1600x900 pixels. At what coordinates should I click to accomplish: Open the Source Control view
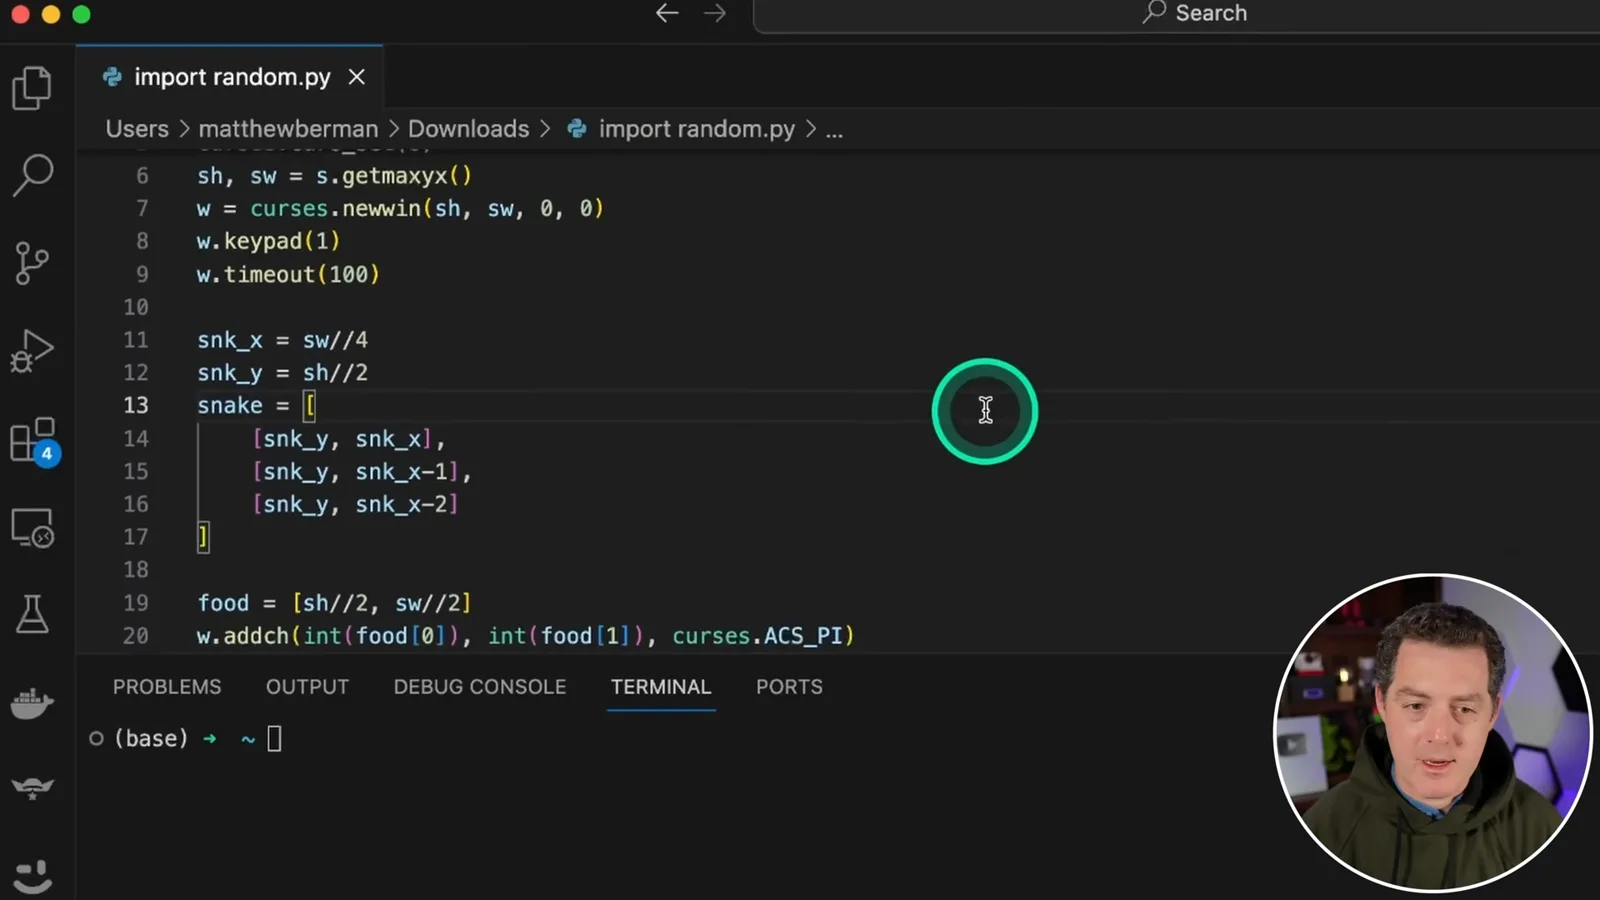(x=32, y=263)
